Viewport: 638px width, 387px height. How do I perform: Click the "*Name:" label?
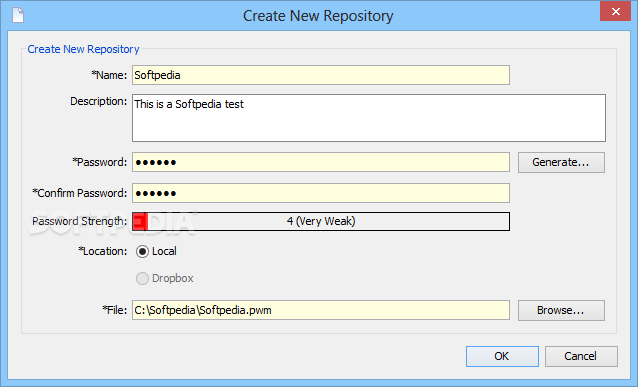[109, 75]
